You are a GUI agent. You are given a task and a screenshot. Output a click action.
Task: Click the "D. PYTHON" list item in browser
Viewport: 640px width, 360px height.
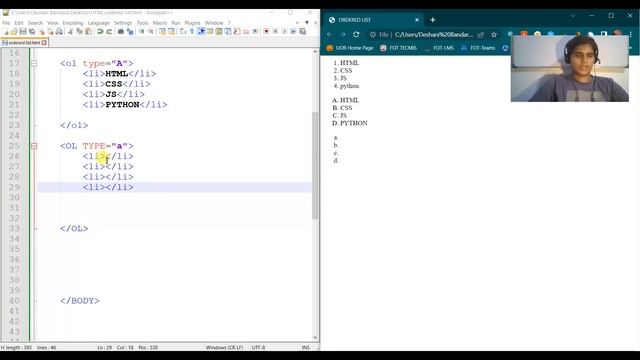(x=350, y=123)
